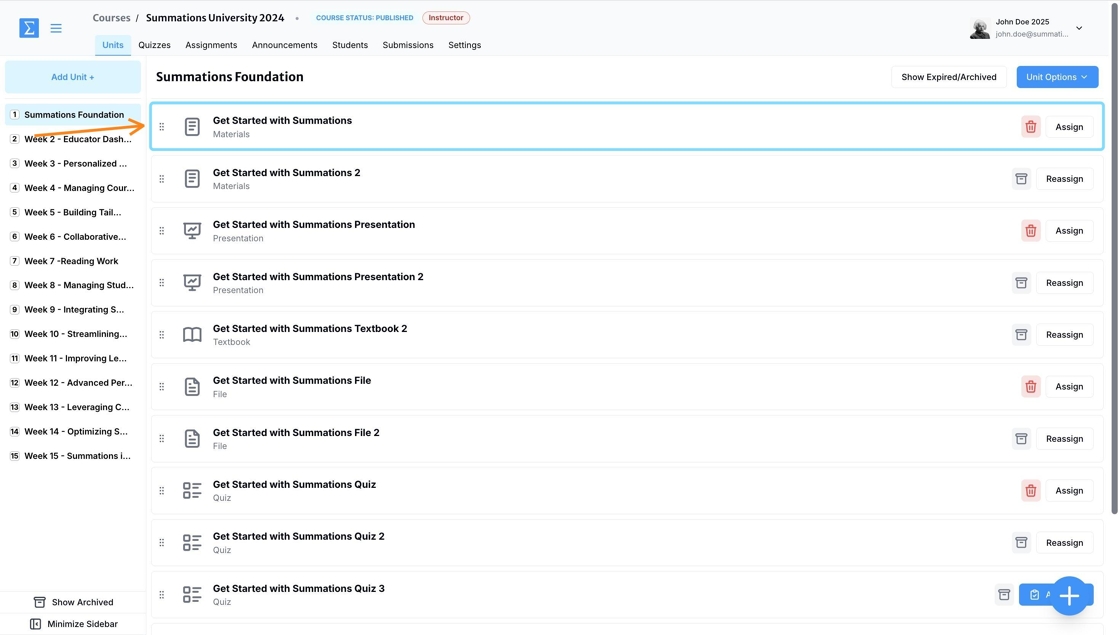
Task: Click Show Expired/Archived button
Action: 949,77
